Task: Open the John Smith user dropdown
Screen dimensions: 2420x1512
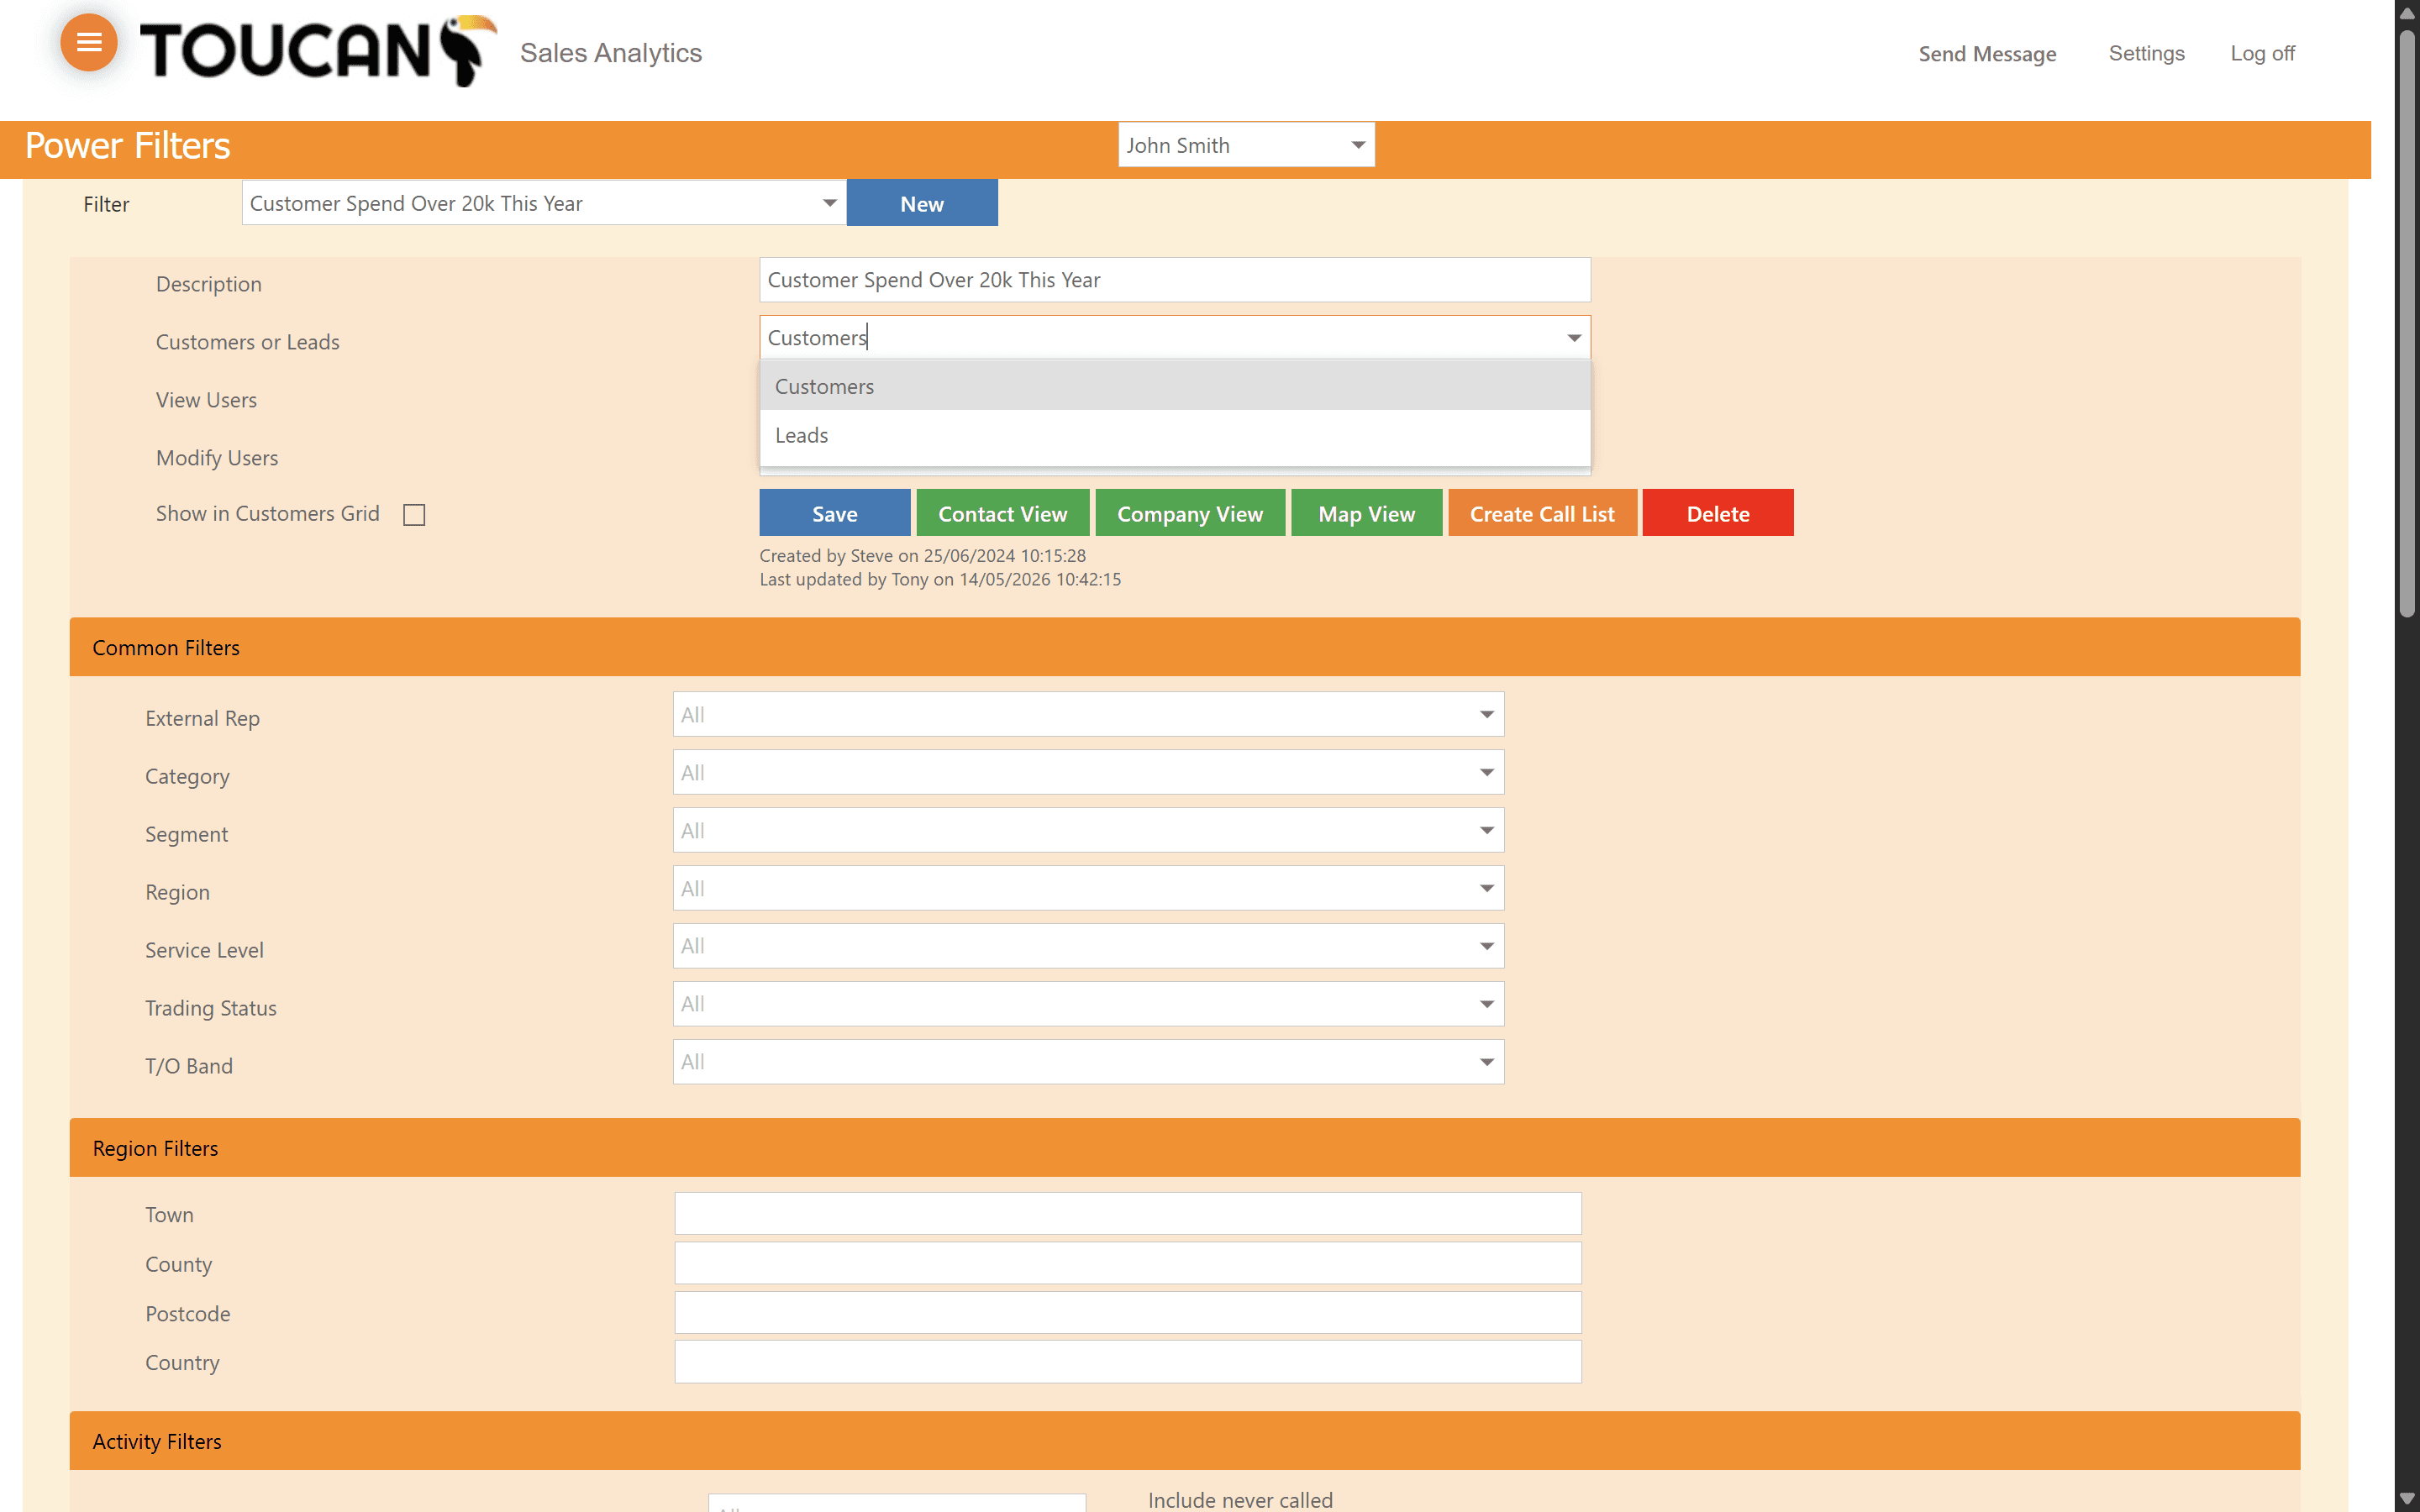Action: pyautogui.click(x=1246, y=145)
